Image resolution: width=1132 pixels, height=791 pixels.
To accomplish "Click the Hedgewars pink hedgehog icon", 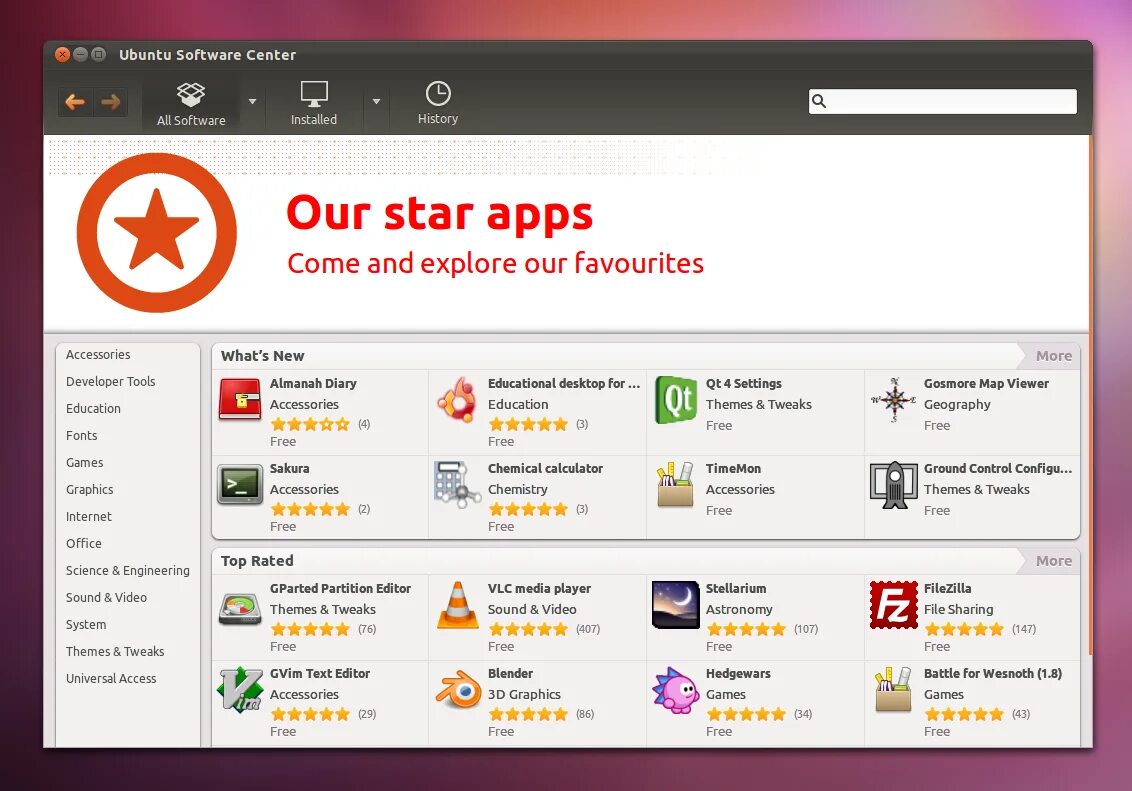I will coord(676,691).
